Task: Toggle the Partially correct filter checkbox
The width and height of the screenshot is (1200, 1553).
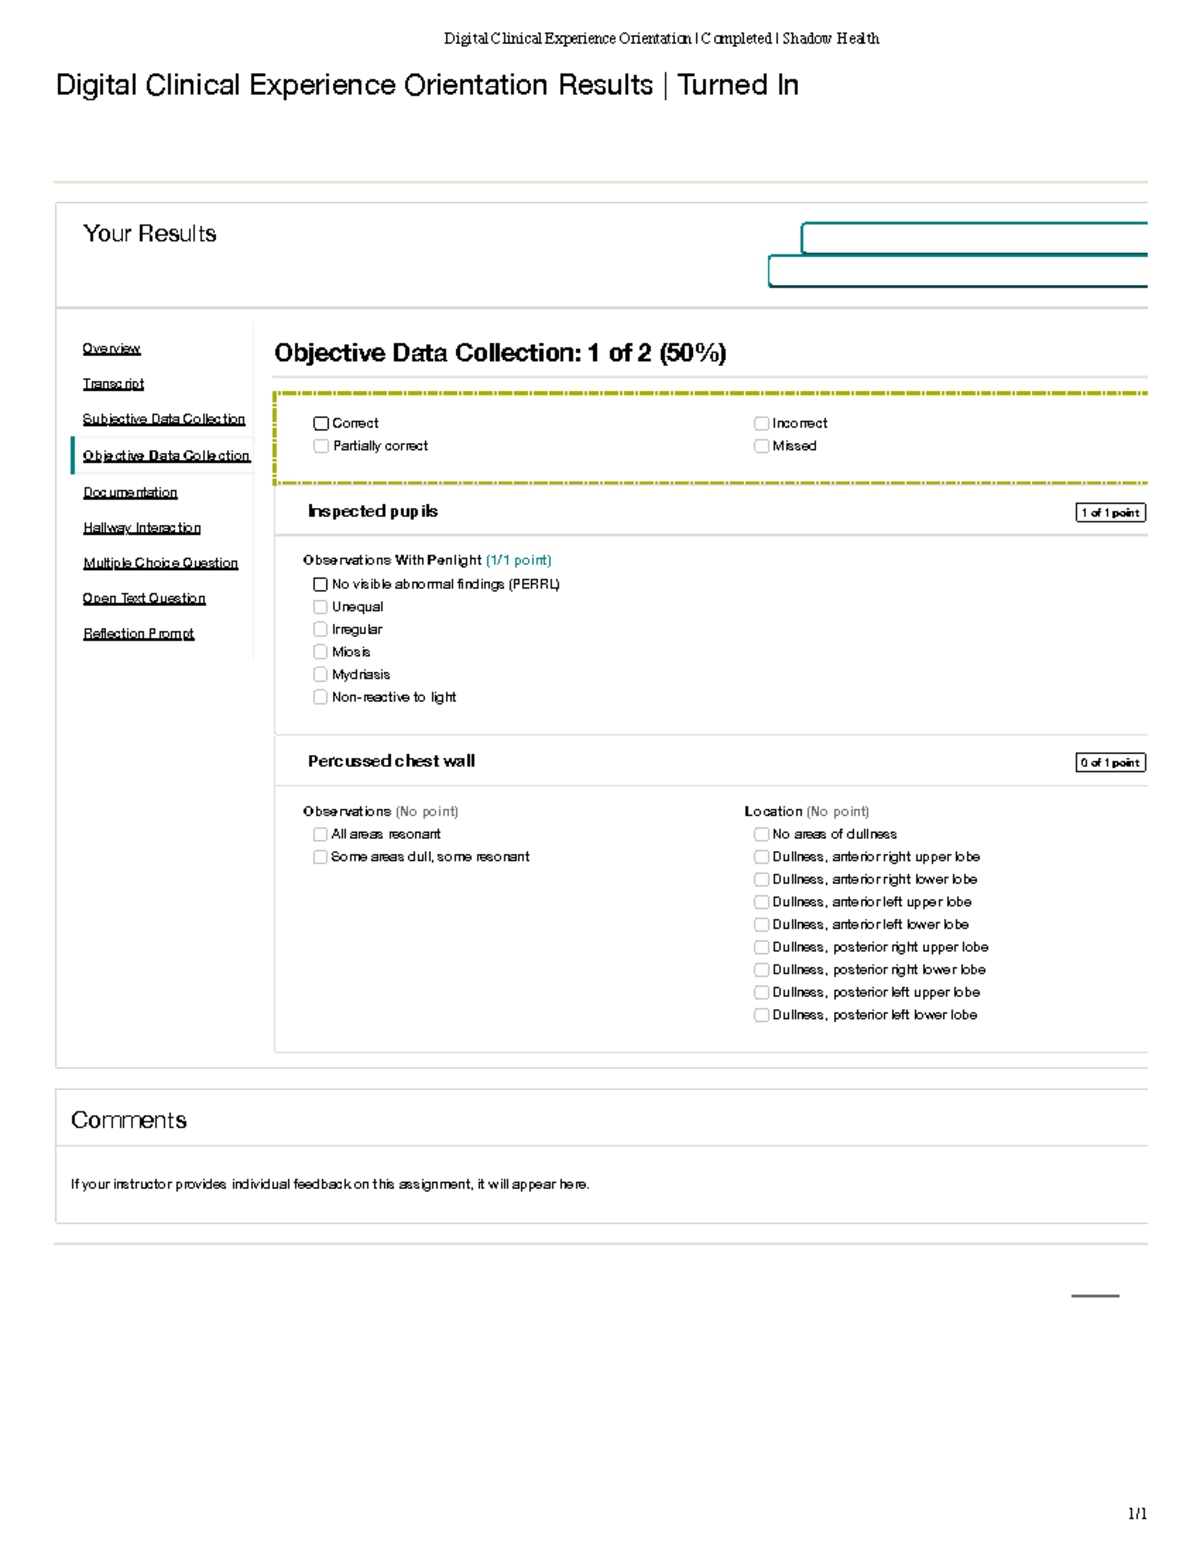Action: coord(321,446)
